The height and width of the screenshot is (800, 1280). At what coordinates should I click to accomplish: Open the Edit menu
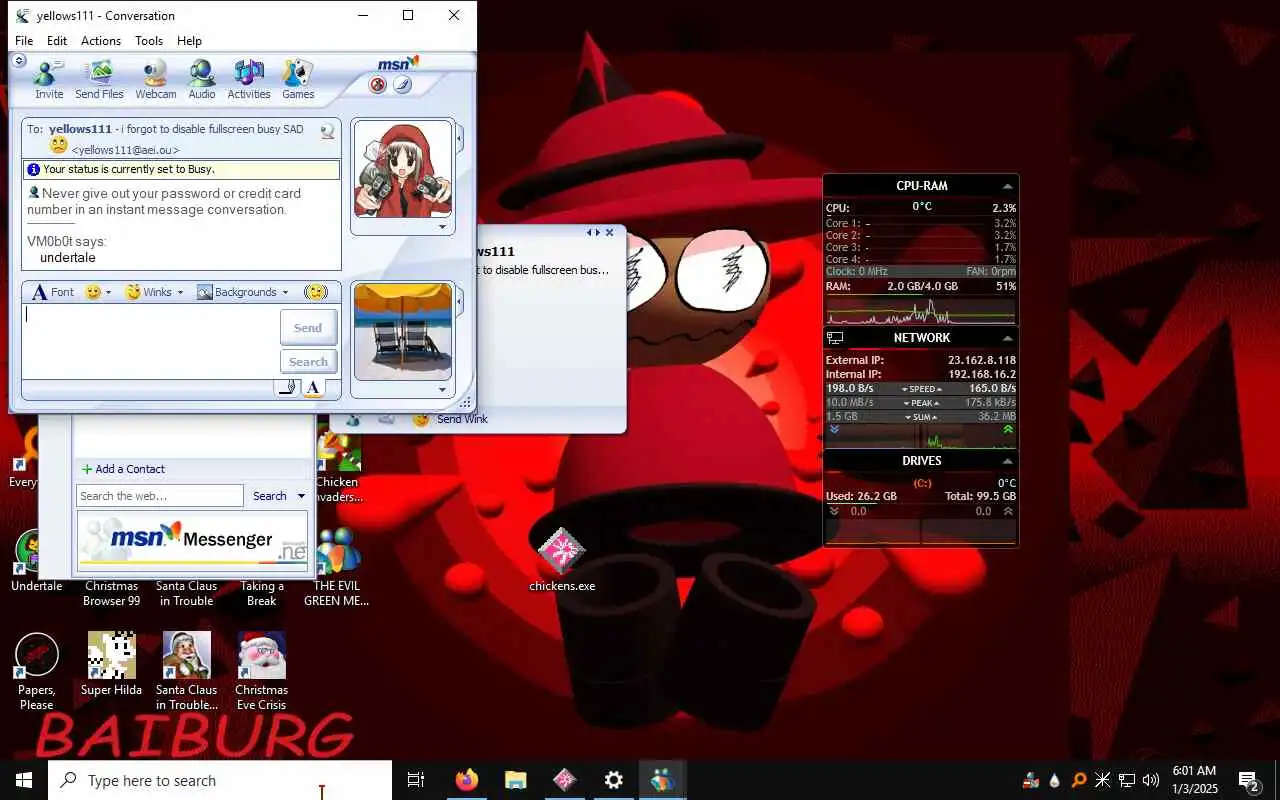click(57, 41)
